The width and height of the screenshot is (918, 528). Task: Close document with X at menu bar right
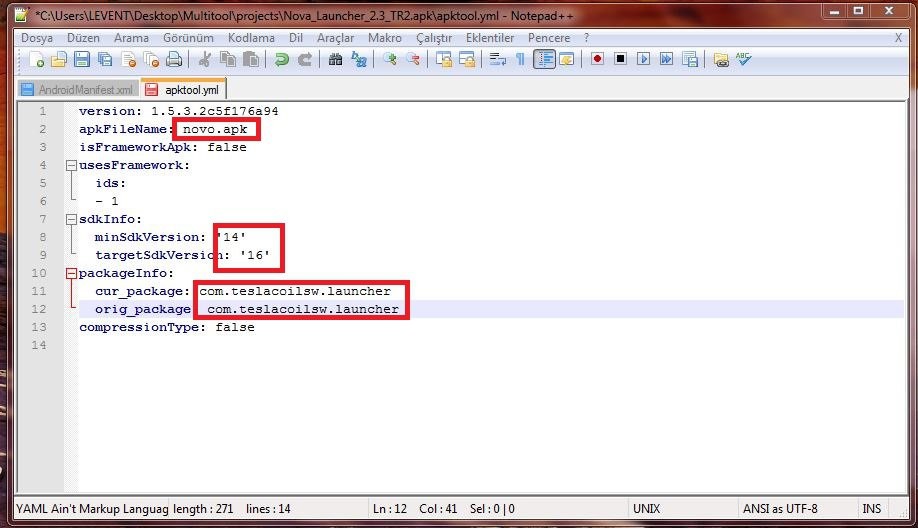coord(898,38)
